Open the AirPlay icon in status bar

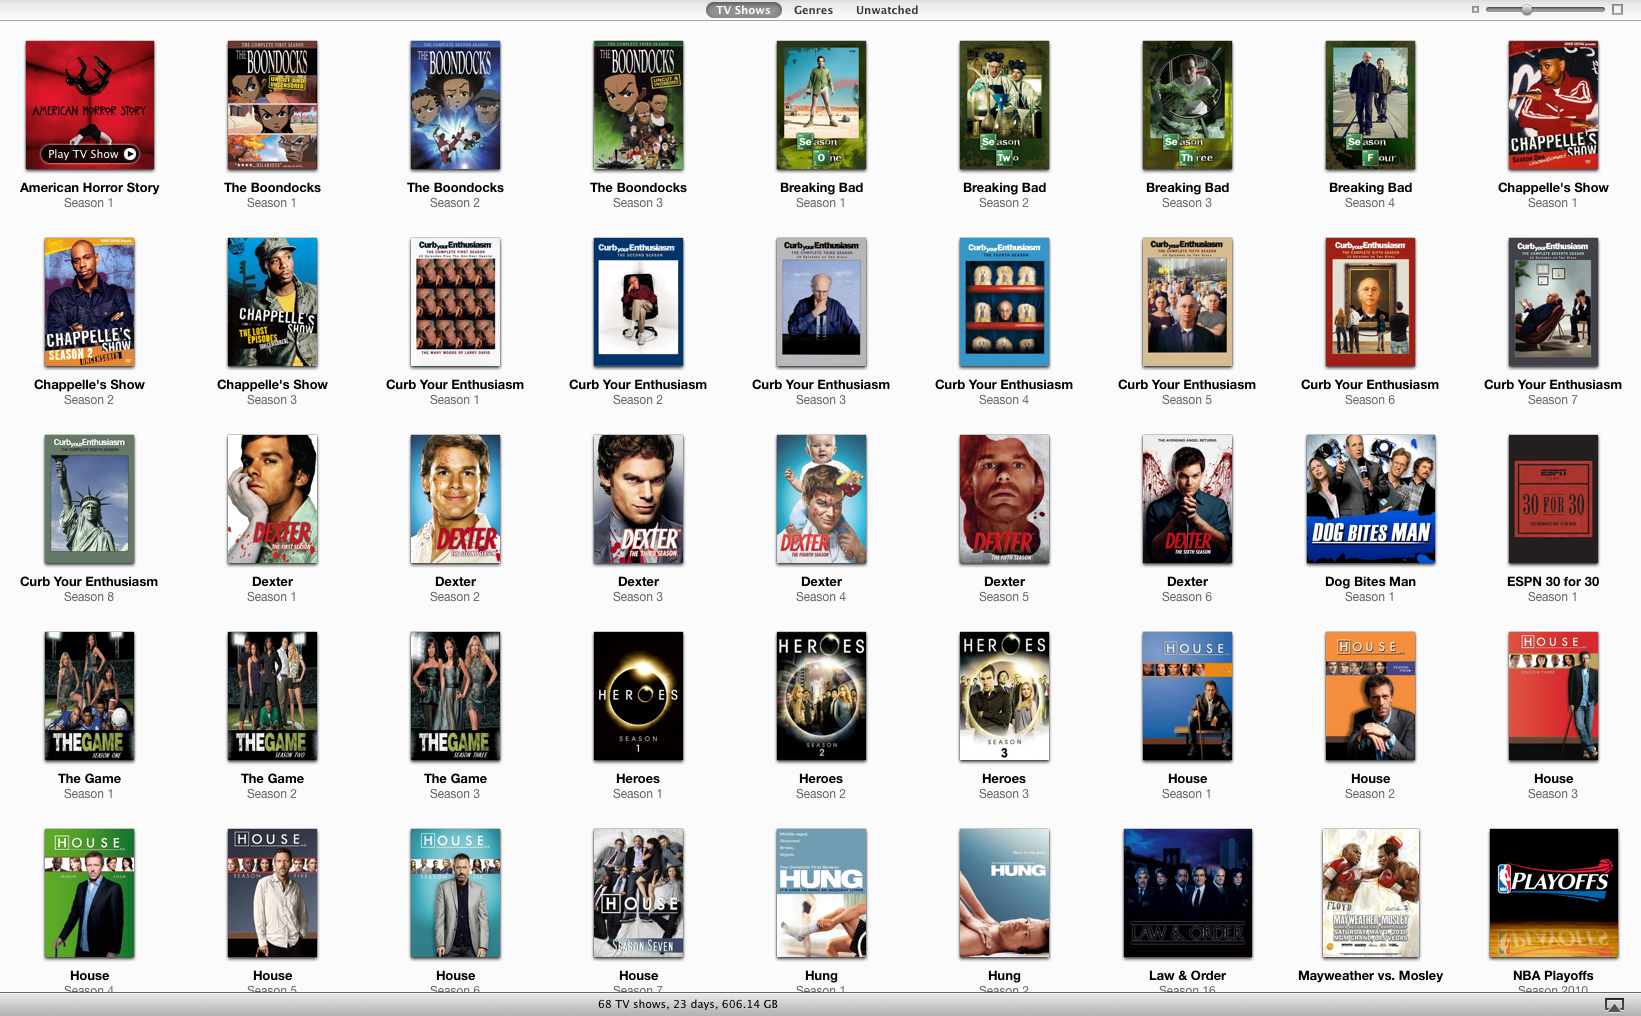click(1614, 1004)
